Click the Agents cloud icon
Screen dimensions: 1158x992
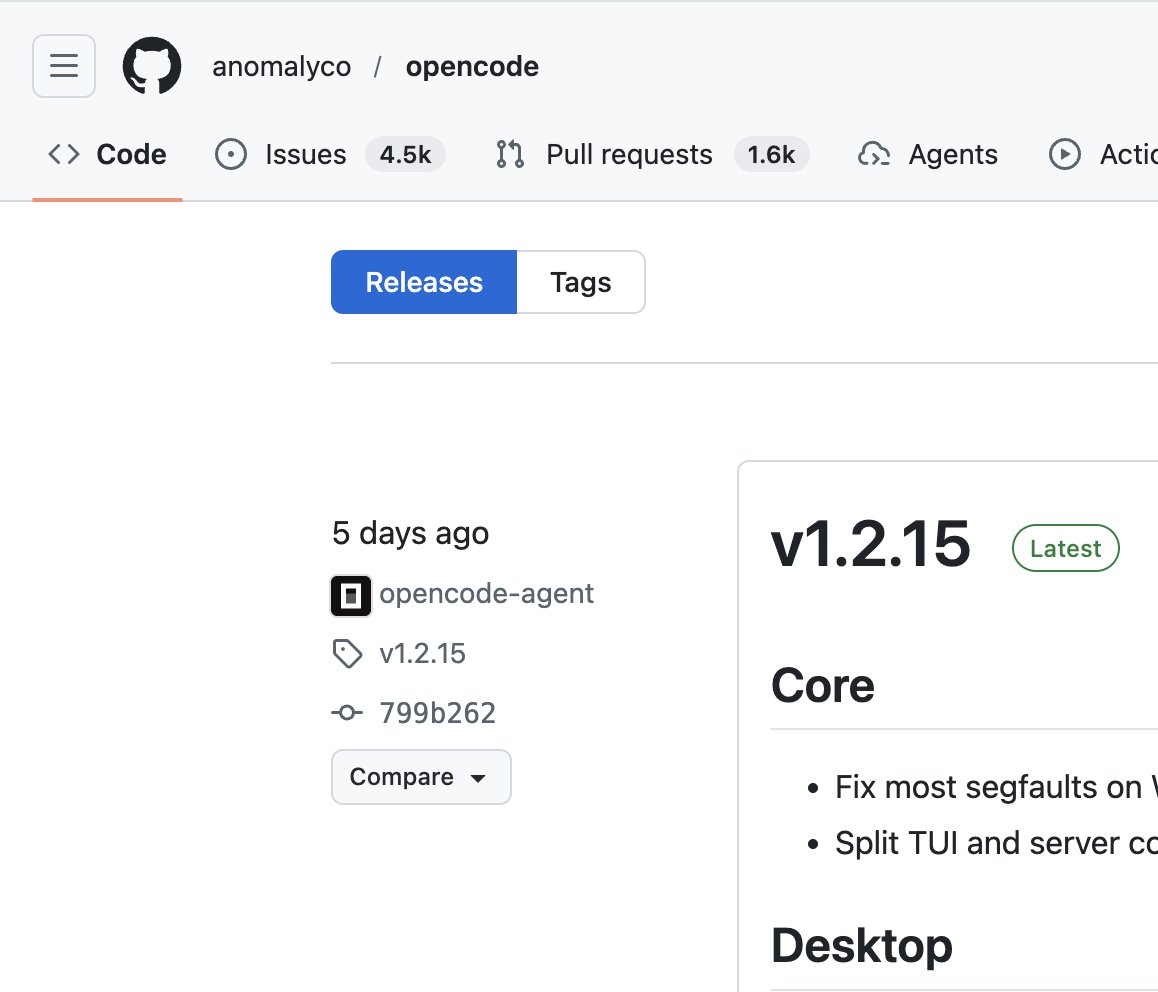(874, 154)
